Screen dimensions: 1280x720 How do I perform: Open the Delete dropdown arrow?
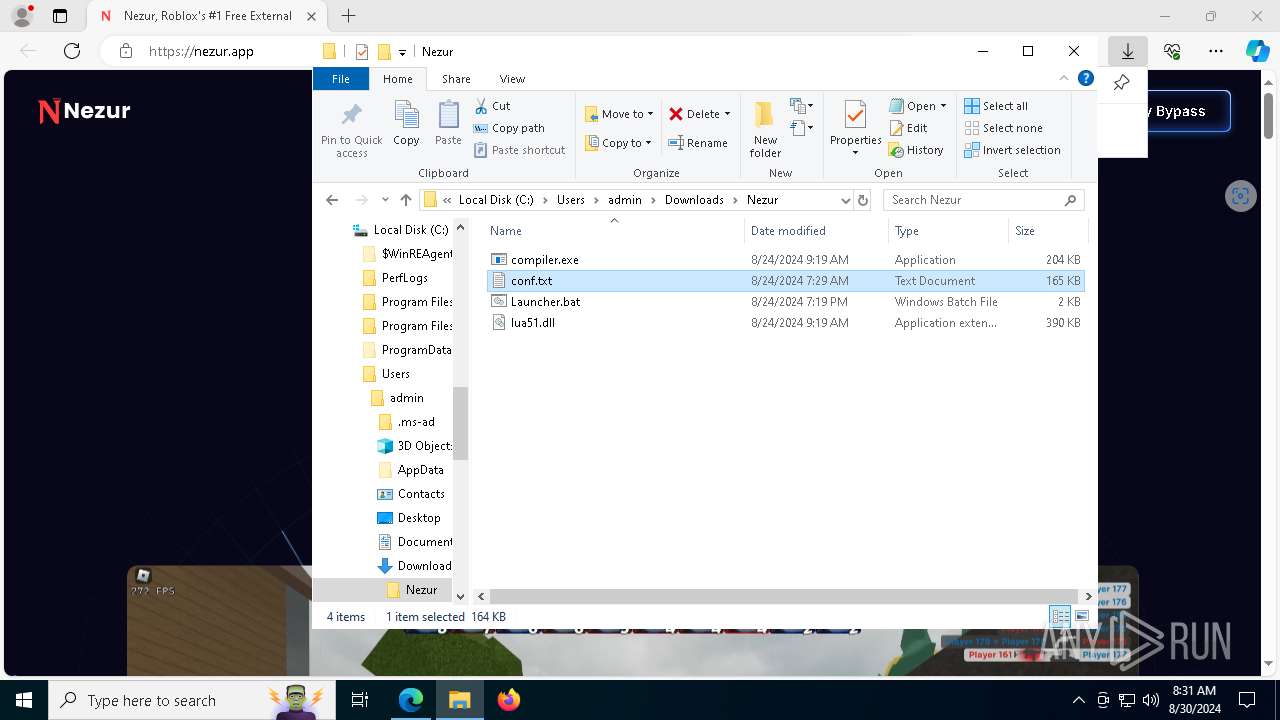click(727, 114)
